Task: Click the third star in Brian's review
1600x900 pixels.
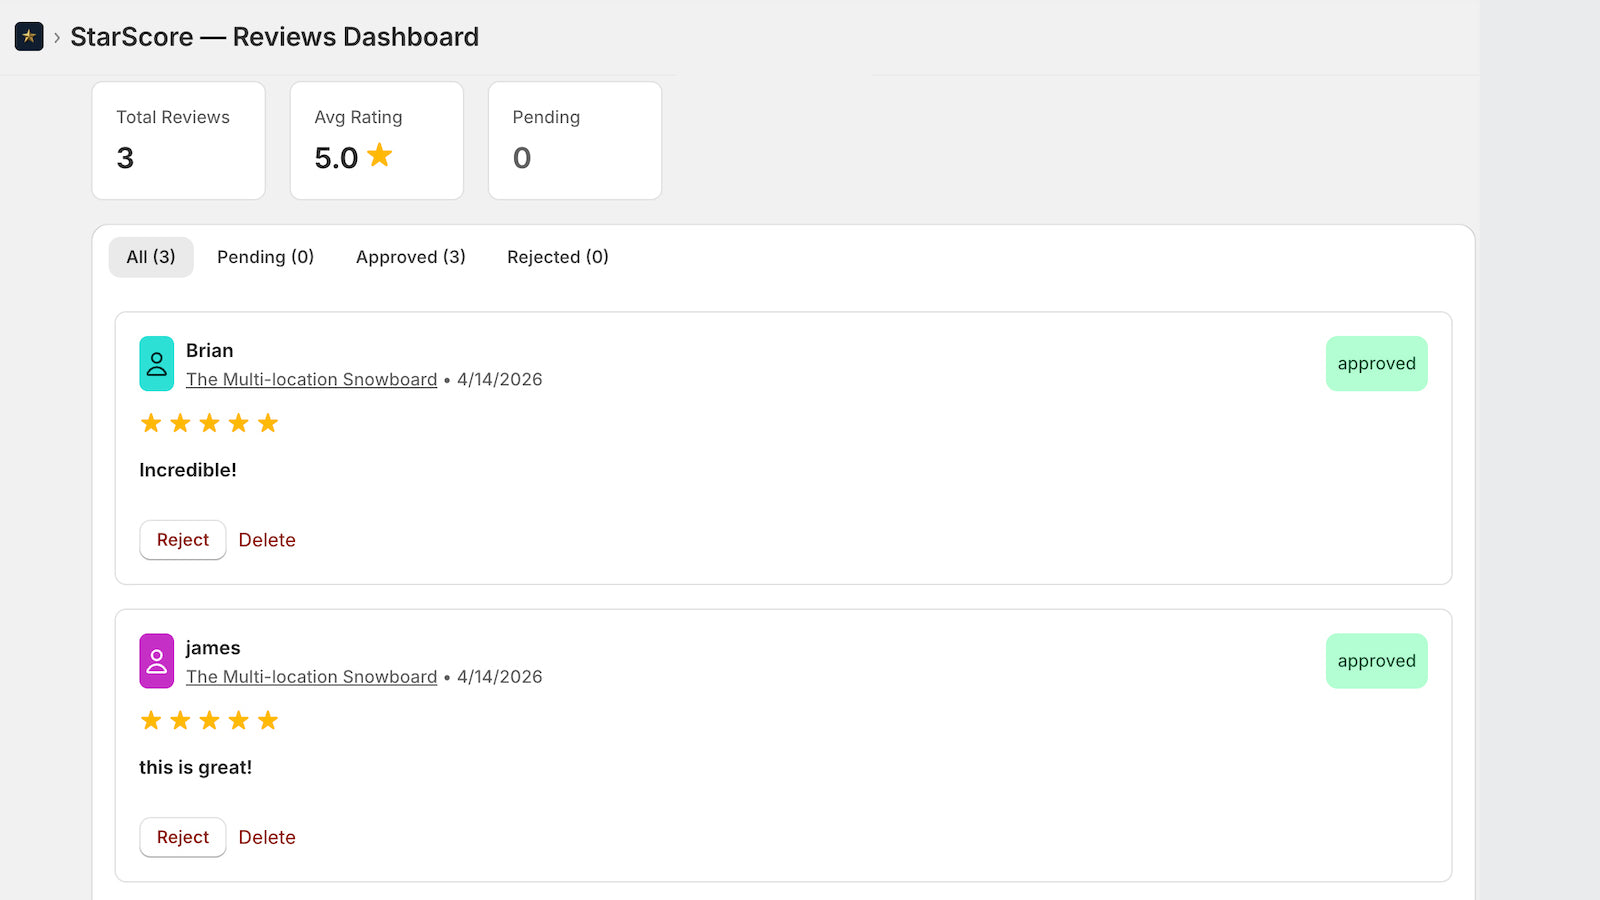Action: [x=209, y=423]
